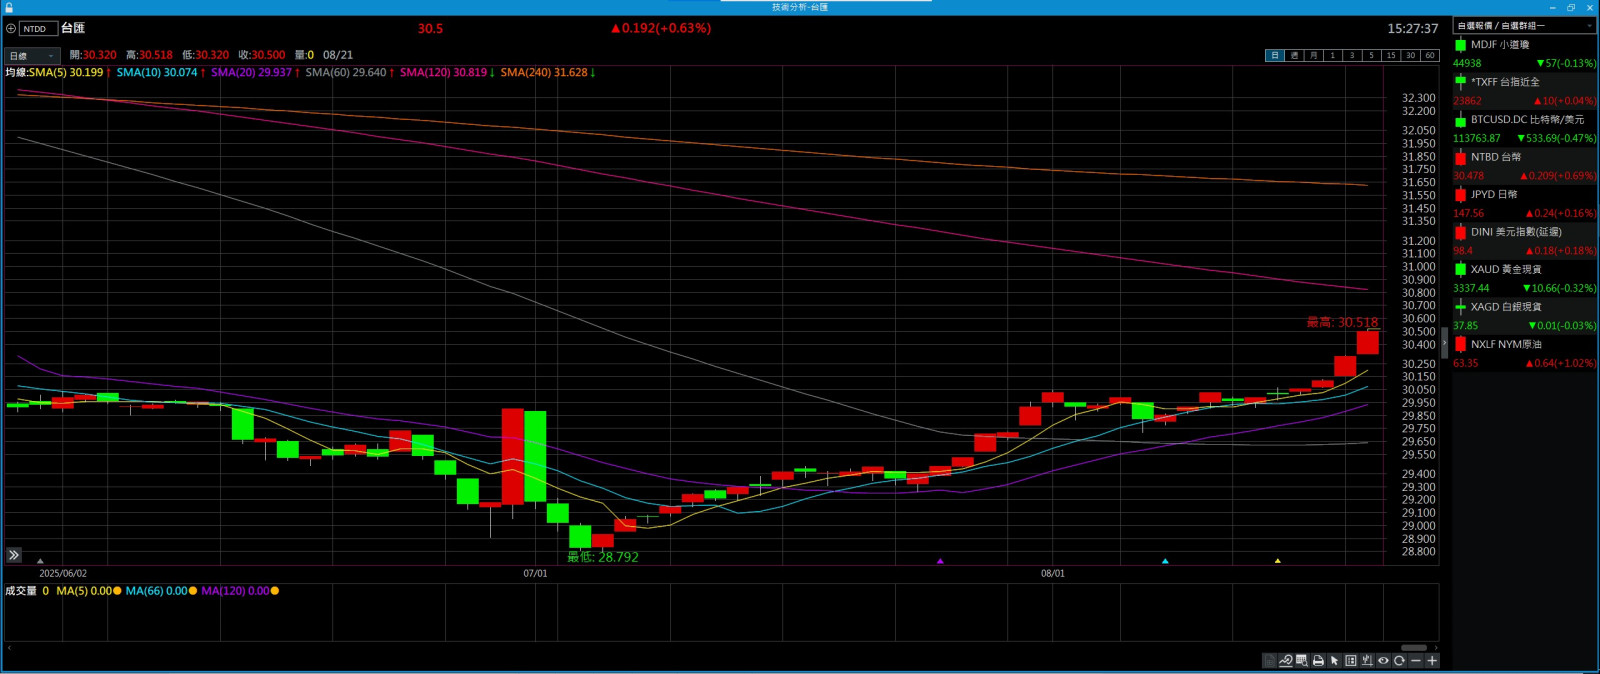Select the 1-minute period tab
Screen dimensions: 1600x674
tap(1332, 55)
